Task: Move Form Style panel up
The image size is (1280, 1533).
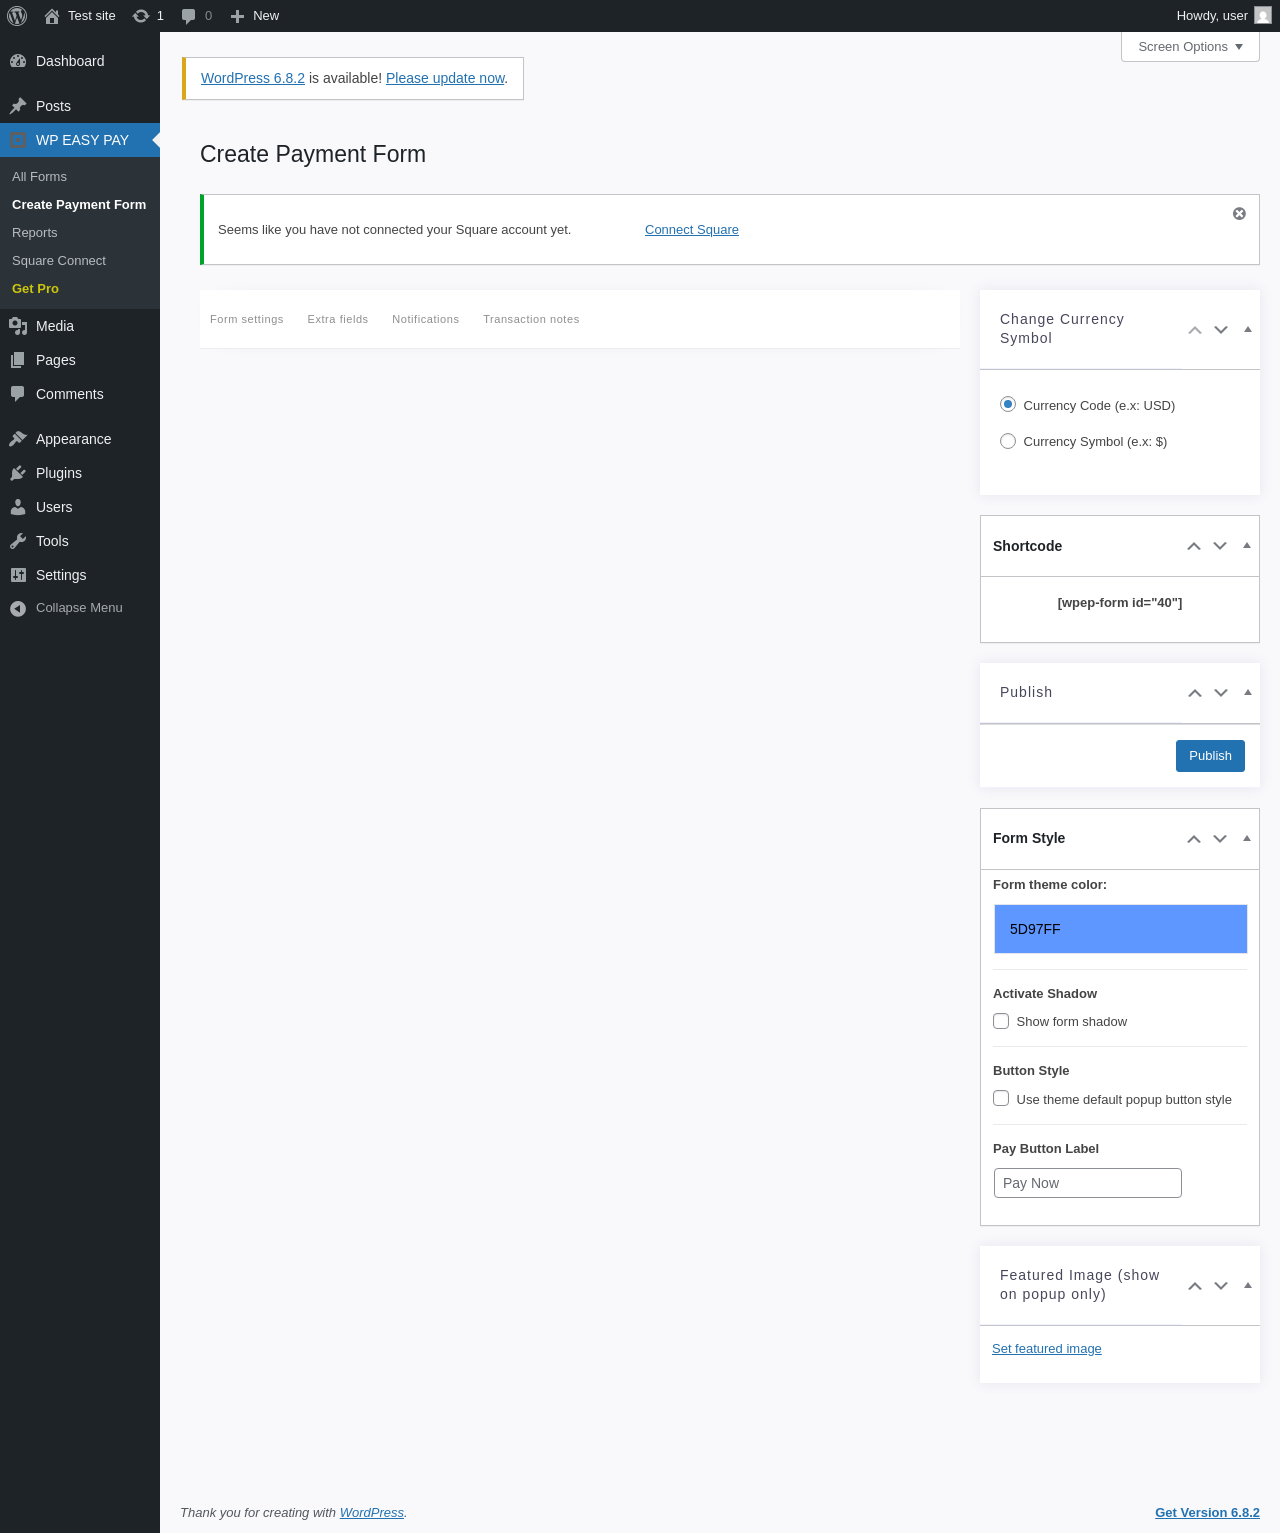Action: [1194, 839]
